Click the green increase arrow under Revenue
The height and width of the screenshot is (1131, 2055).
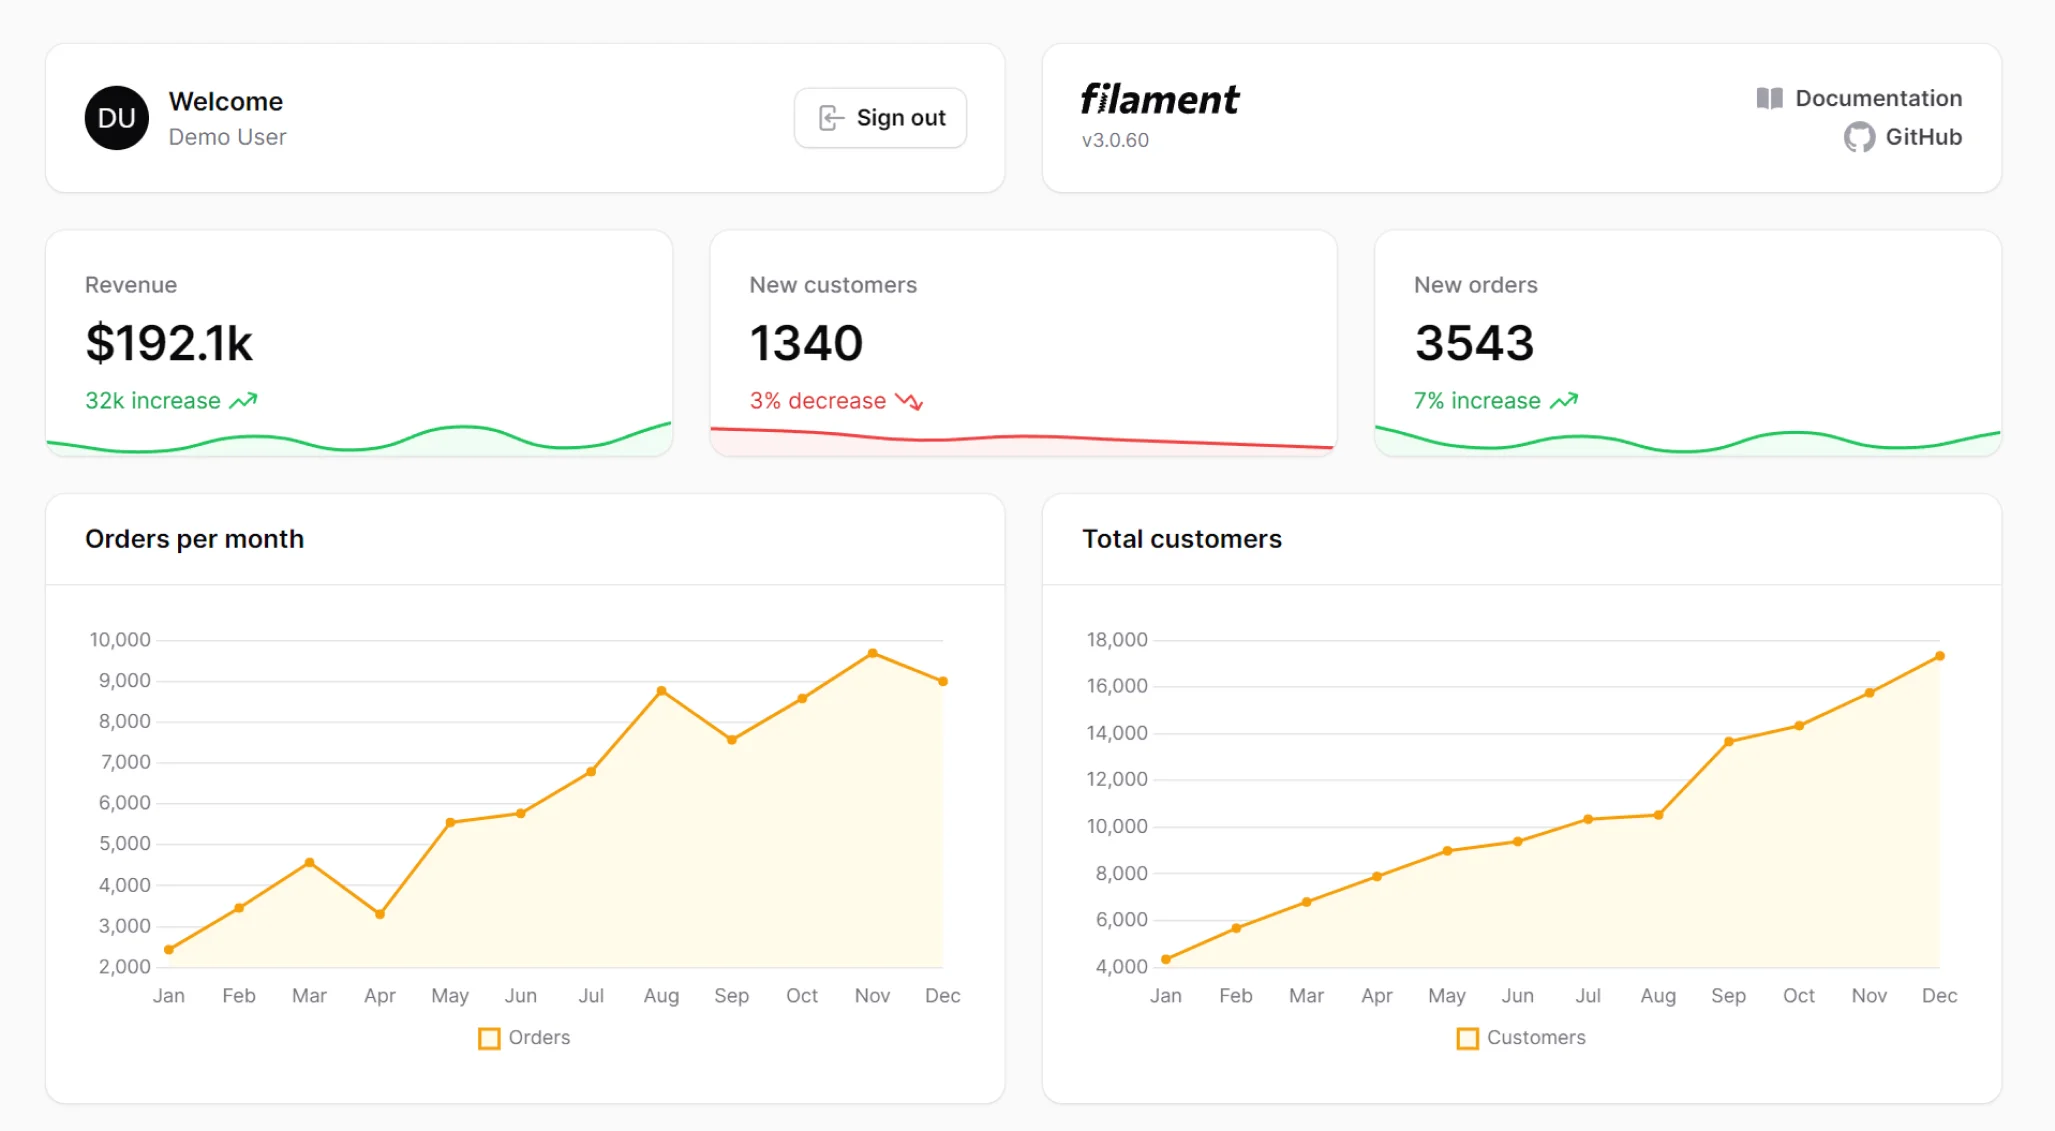[241, 401]
